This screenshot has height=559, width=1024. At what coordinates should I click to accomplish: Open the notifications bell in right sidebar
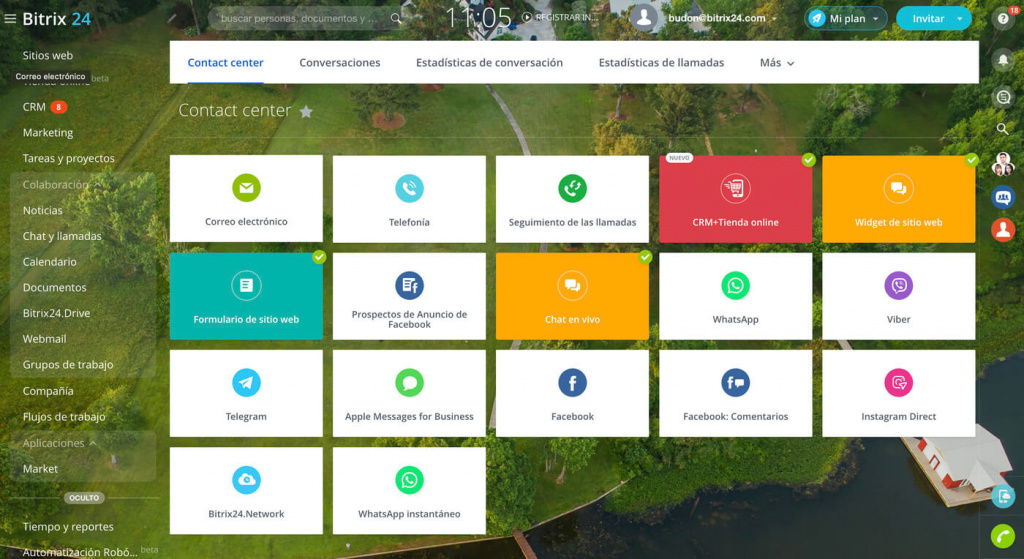[x=1003, y=60]
